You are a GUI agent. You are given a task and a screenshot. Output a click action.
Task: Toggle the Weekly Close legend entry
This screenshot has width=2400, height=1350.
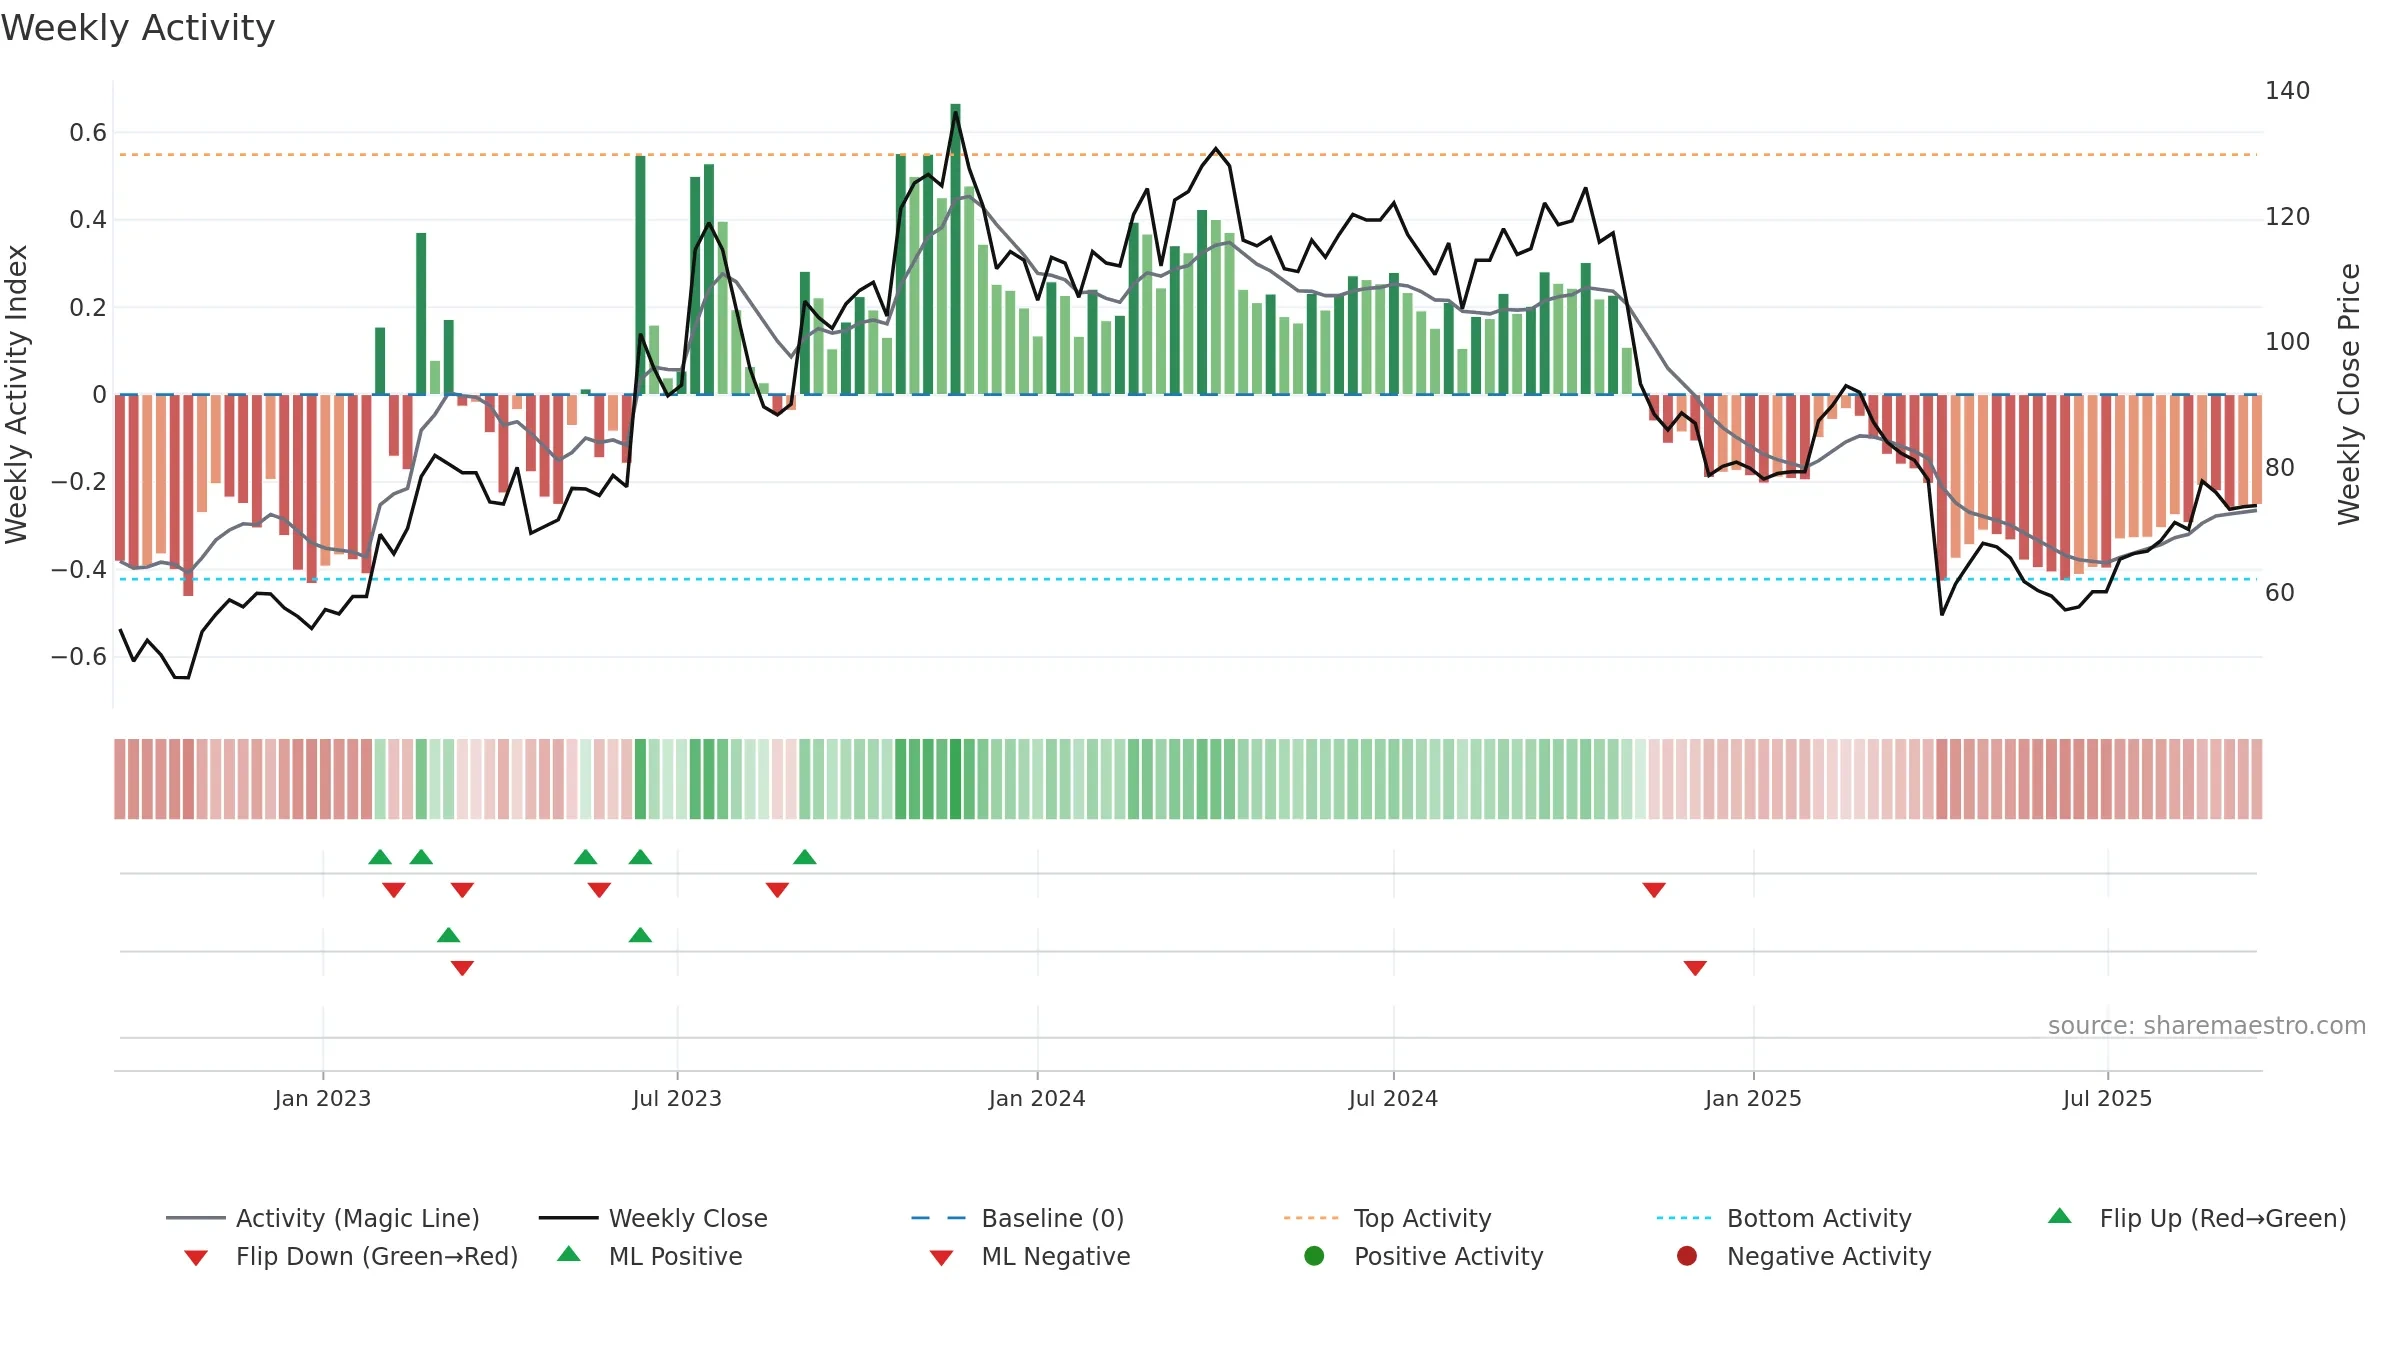point(653,1218)
